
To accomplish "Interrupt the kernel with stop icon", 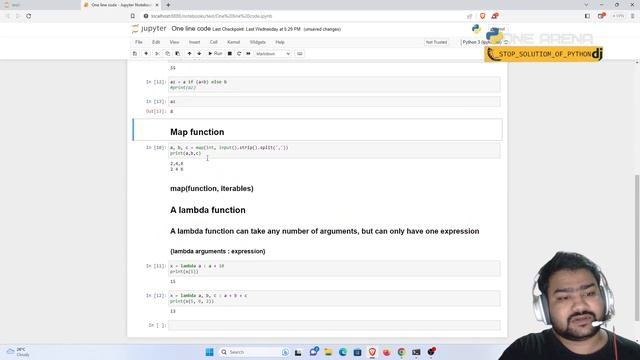I will [x=229, y=53].
